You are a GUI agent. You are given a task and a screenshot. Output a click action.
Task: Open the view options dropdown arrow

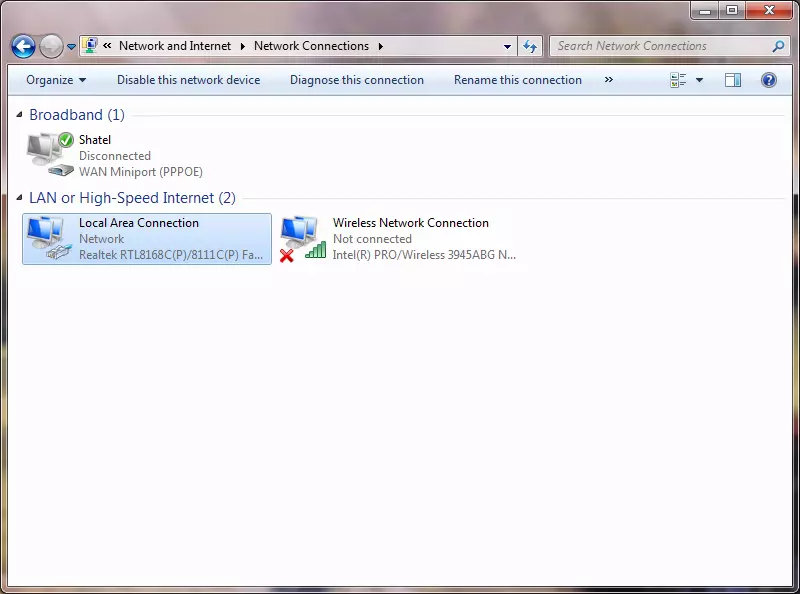tap(699, 80)
